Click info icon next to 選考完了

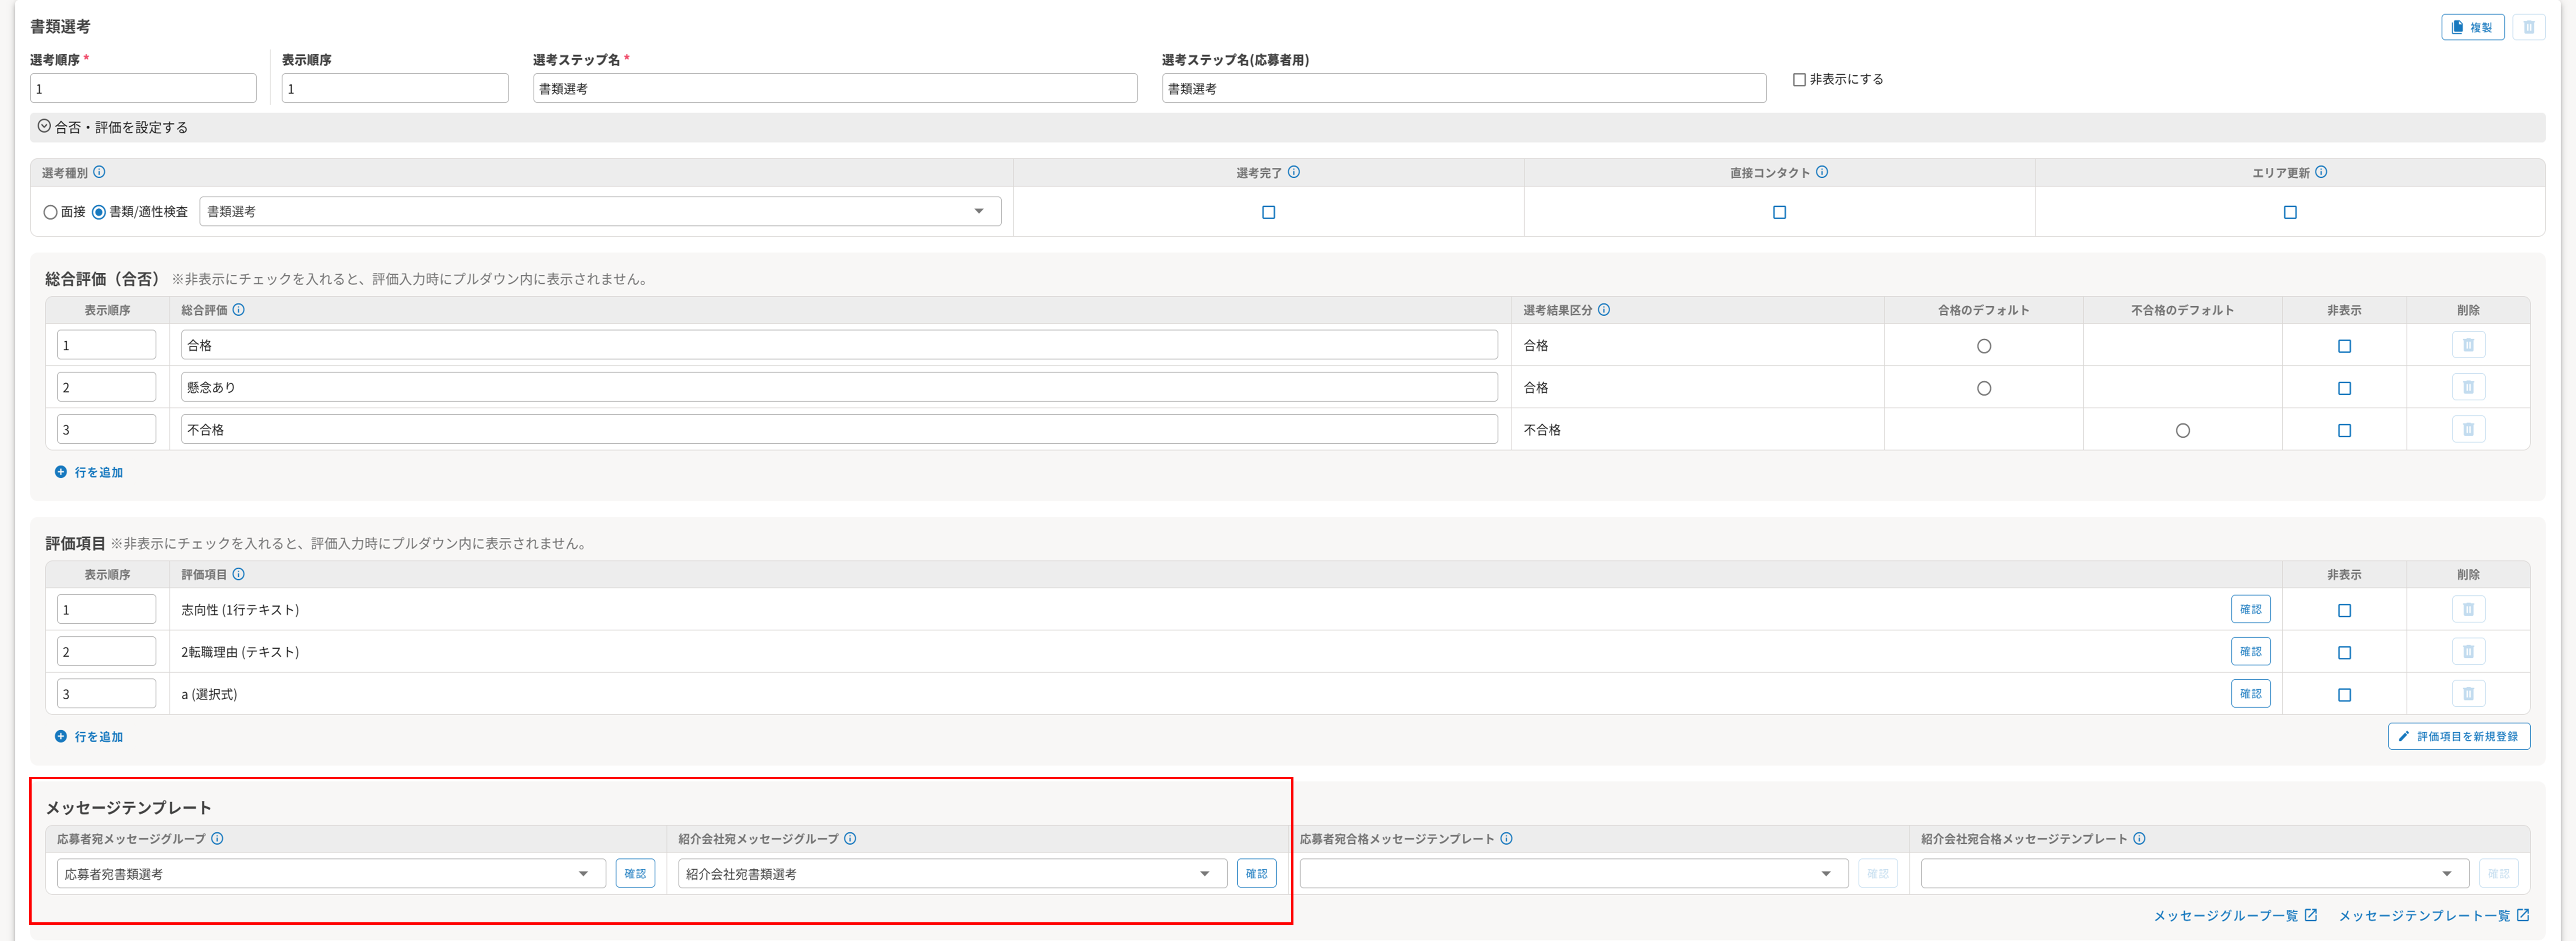click(1293, 172)
